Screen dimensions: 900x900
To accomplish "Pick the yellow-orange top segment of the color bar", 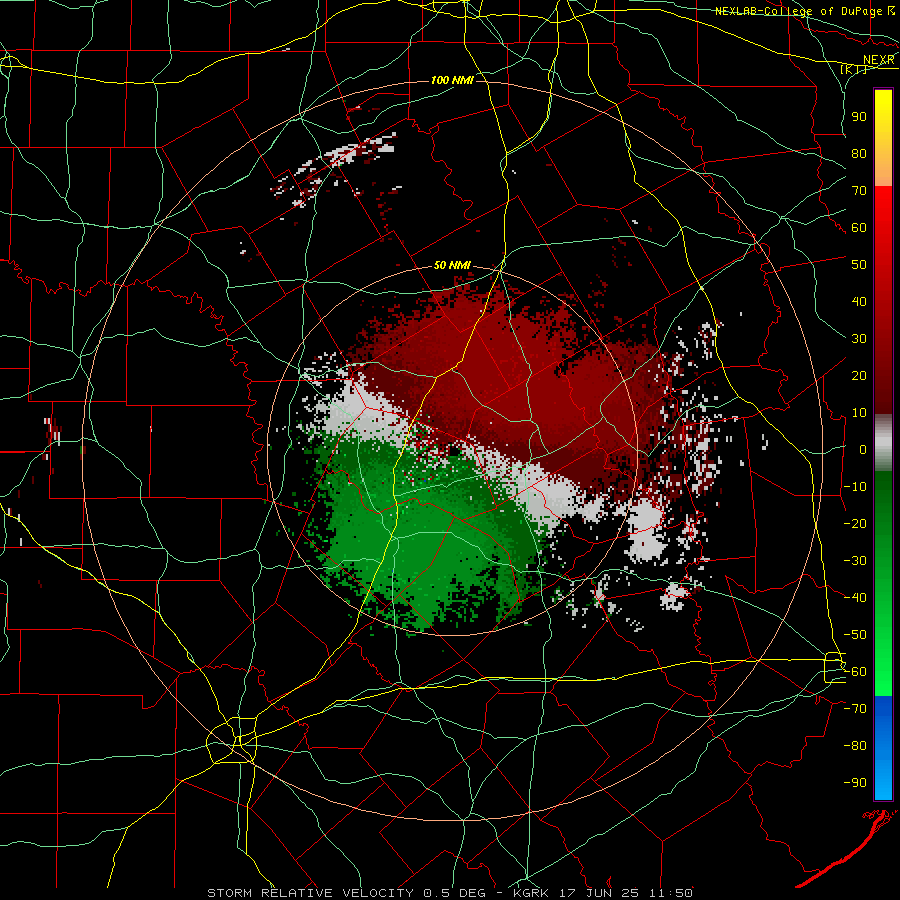I will 883,138.
